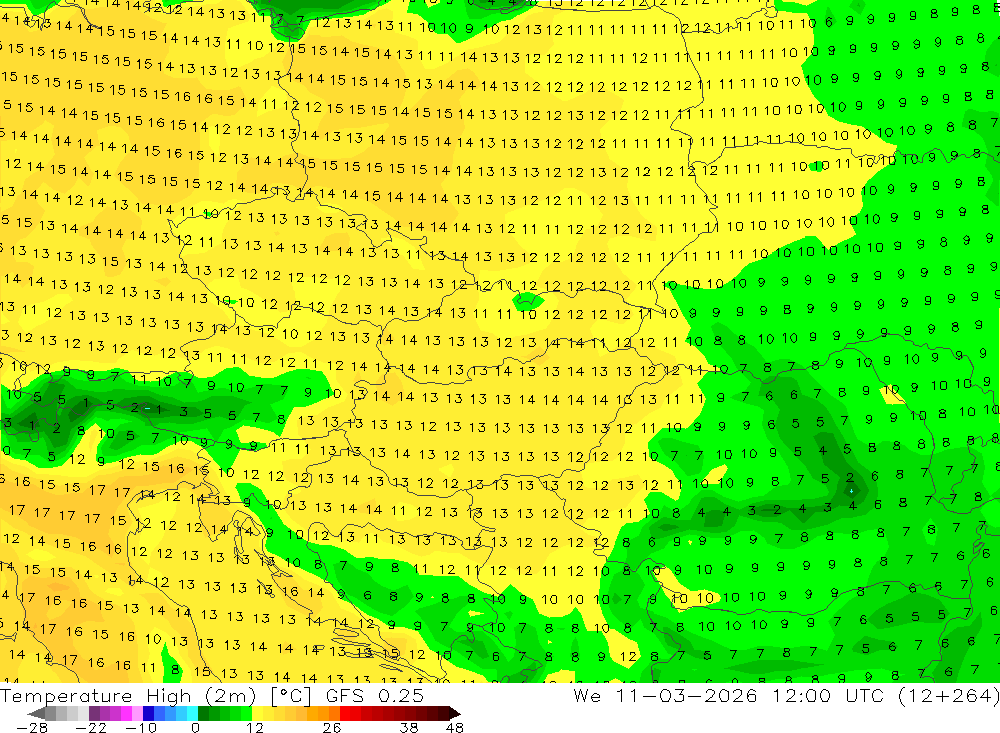Select the light pink swatch on the legend

click(x=137, y=714)
